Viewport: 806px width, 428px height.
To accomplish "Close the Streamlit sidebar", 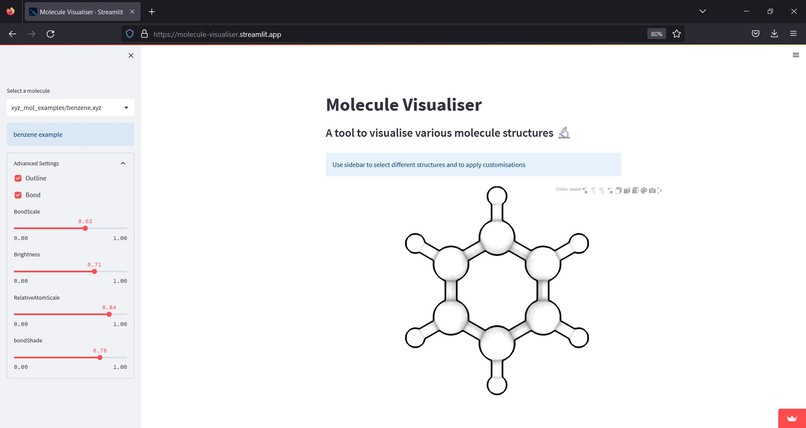I will coord(131,55).
